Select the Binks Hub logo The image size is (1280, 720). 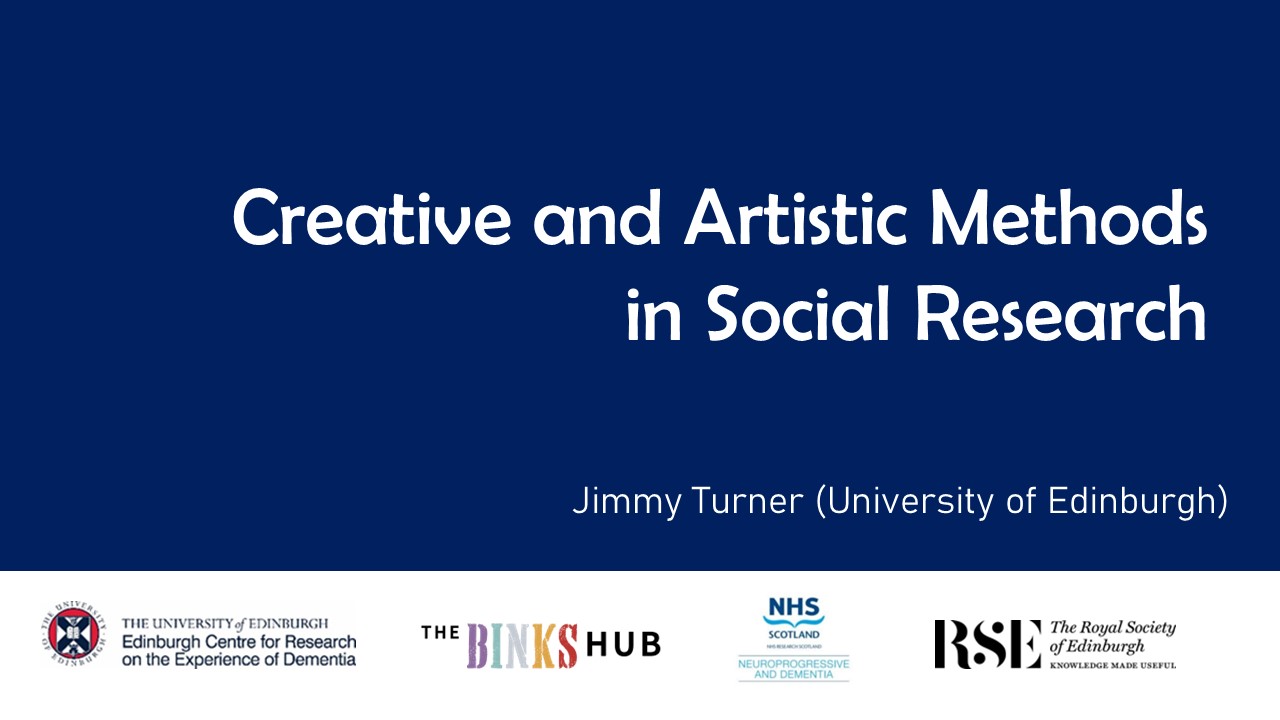point(540,640)
